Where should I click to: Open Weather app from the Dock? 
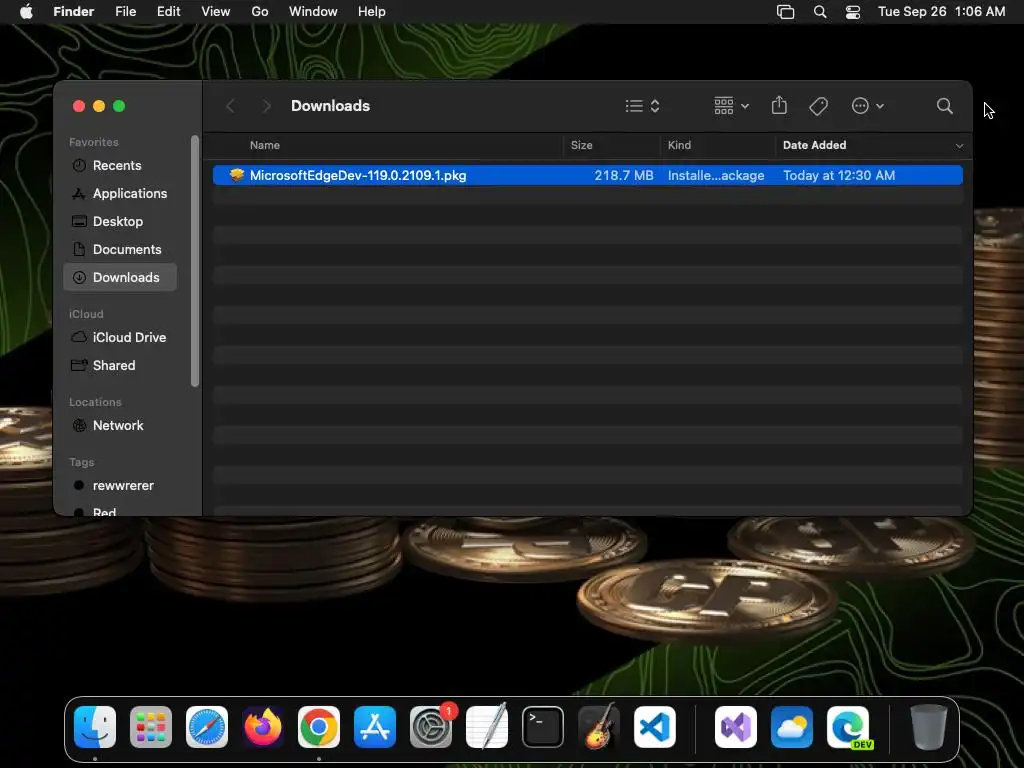click(x=792, y=727)
